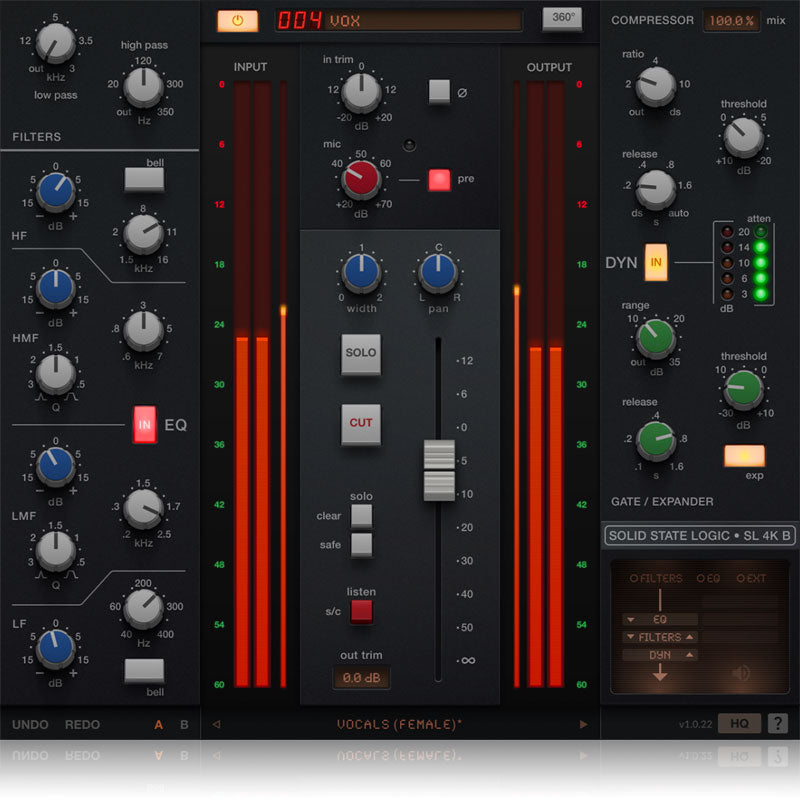The width and height of the screenshot is (800, 800).
Task: Toggle the solo safe button
Action: [x=361, y=544]
